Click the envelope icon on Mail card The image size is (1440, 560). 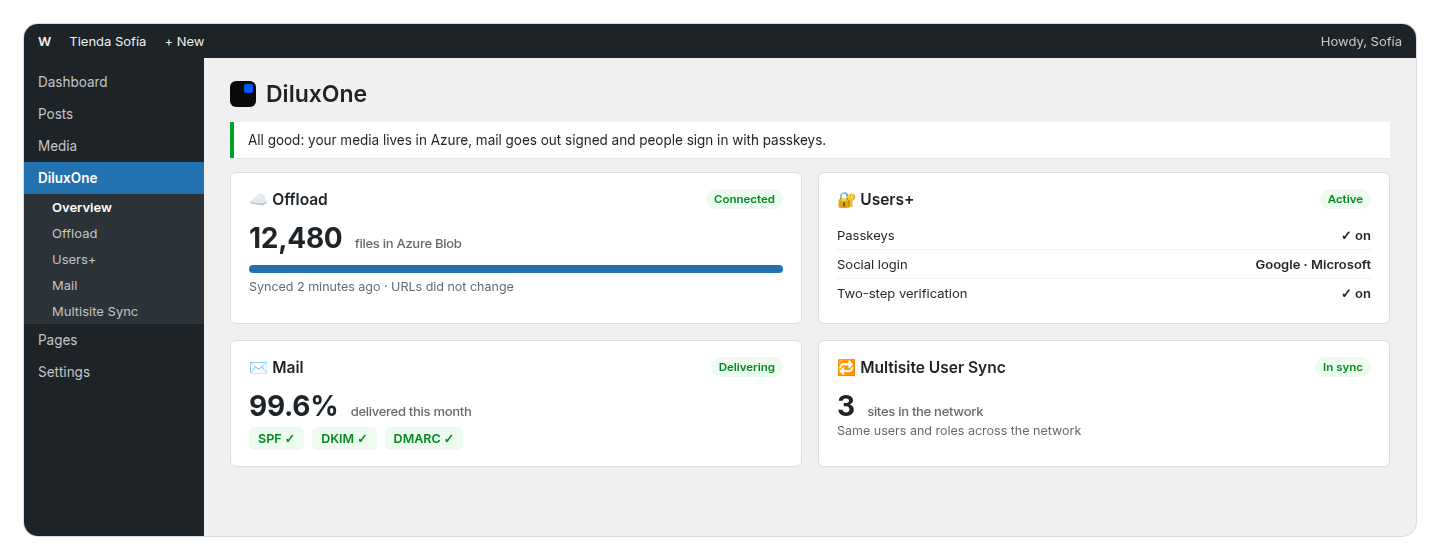coord(258,367)
